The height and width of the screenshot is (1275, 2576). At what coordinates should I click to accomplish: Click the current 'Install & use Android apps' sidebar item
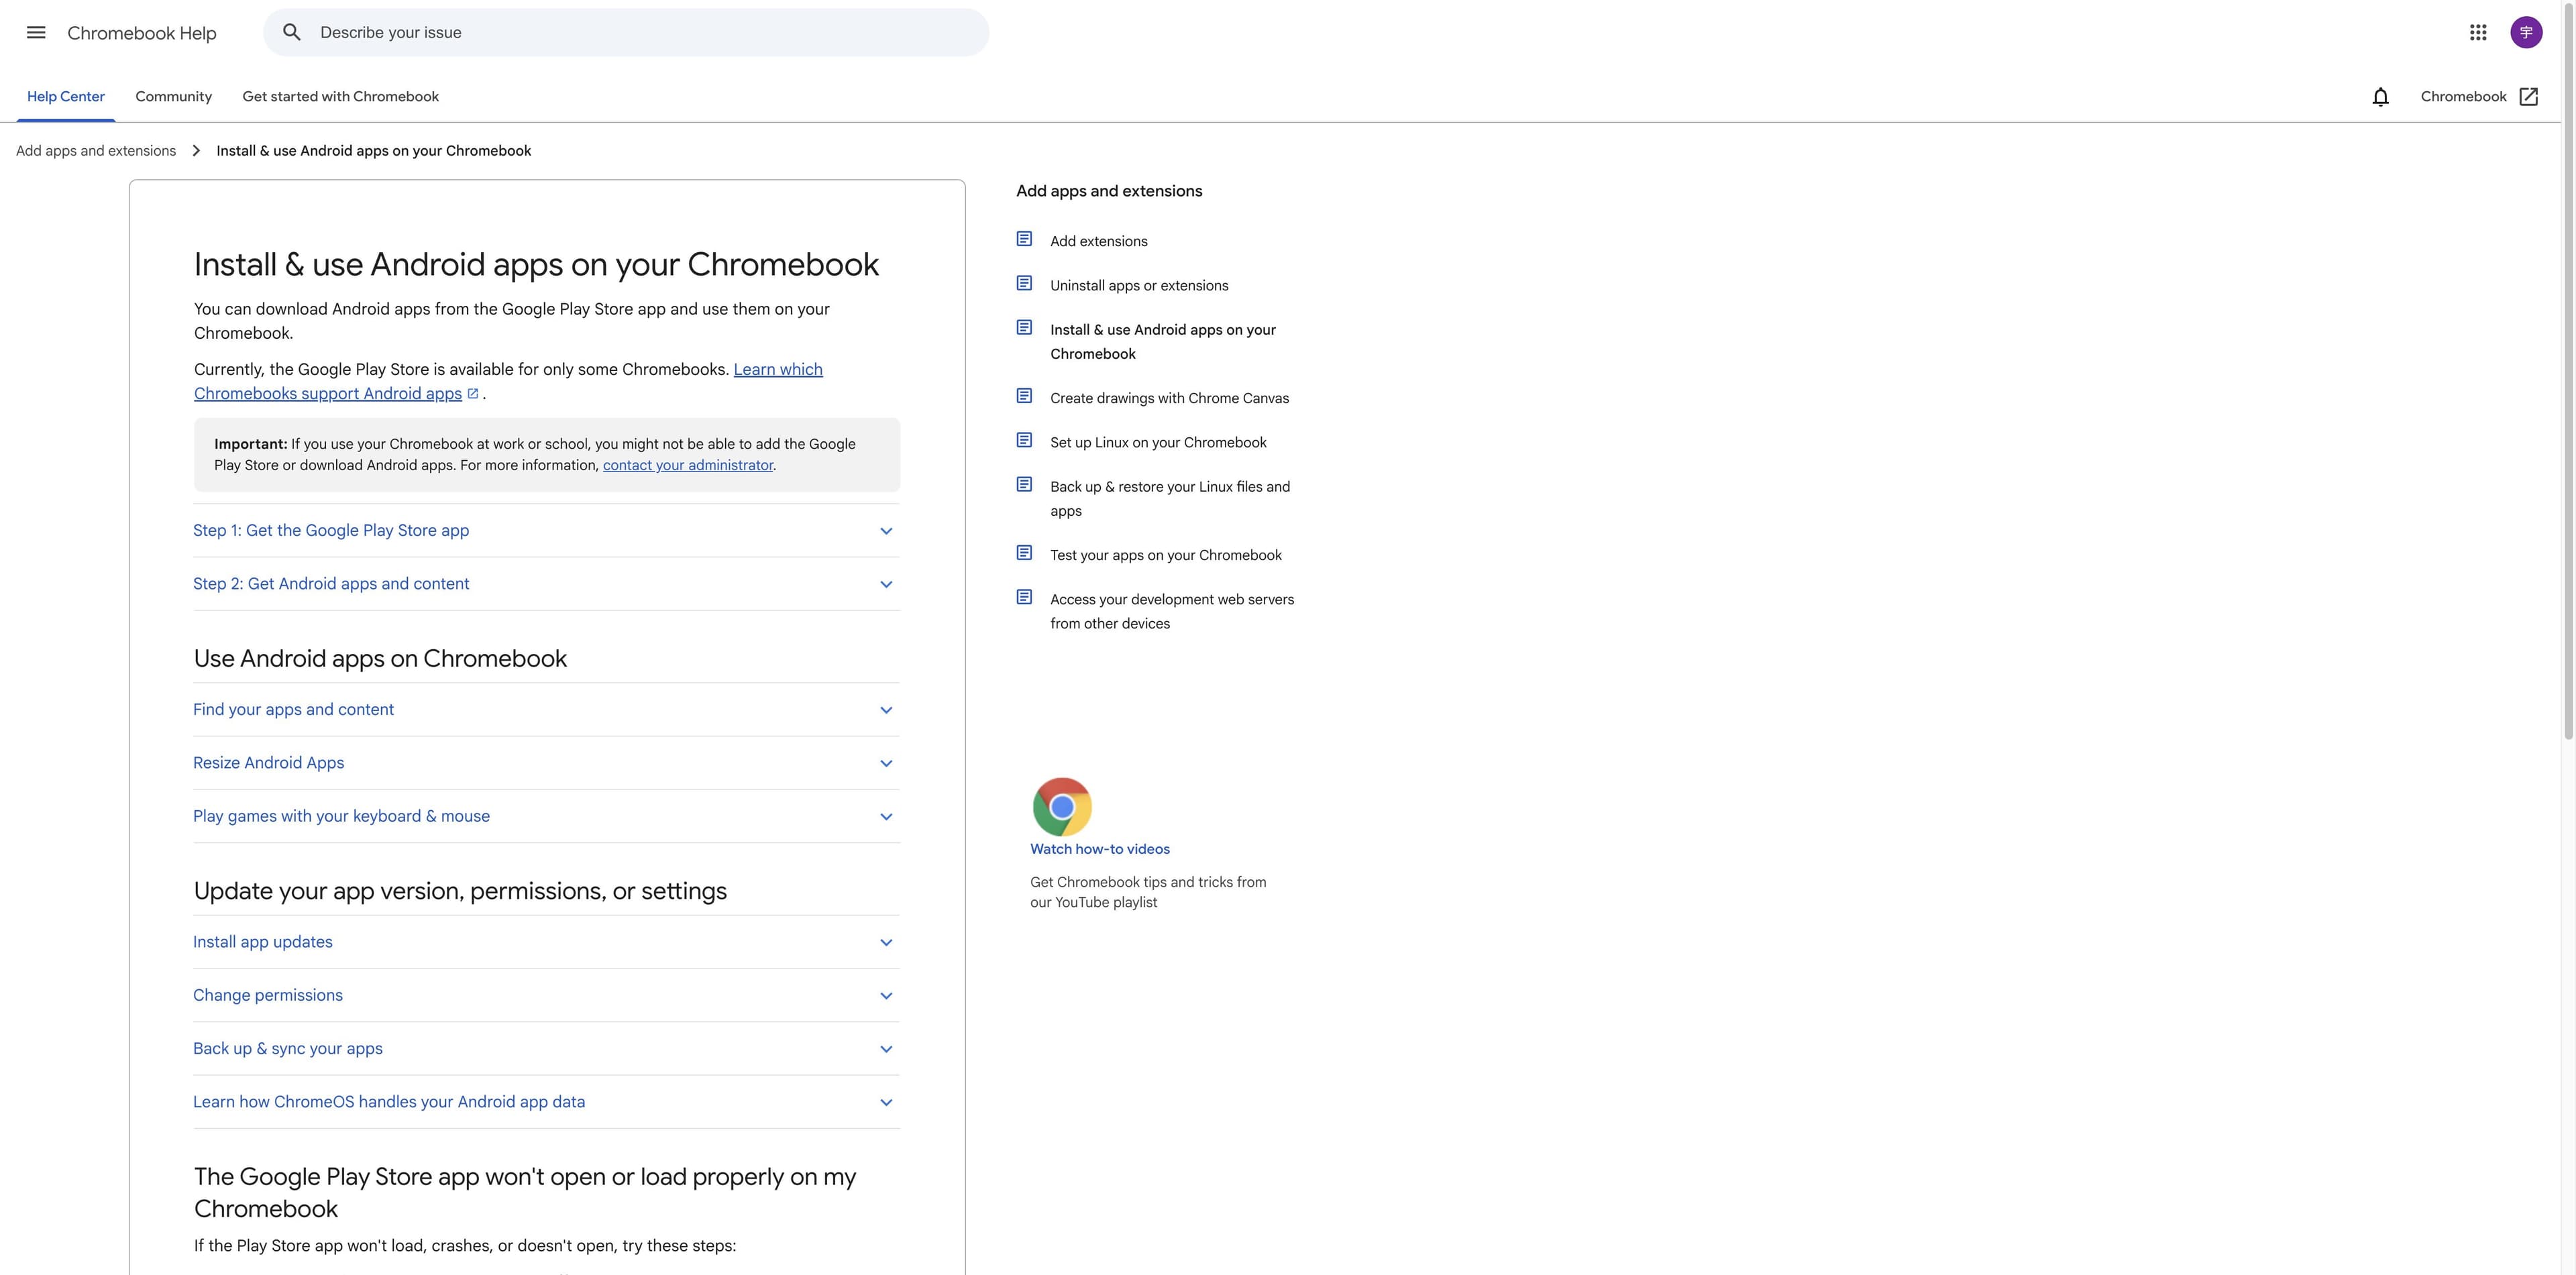pyautogui.click(x=1163, y=342)
